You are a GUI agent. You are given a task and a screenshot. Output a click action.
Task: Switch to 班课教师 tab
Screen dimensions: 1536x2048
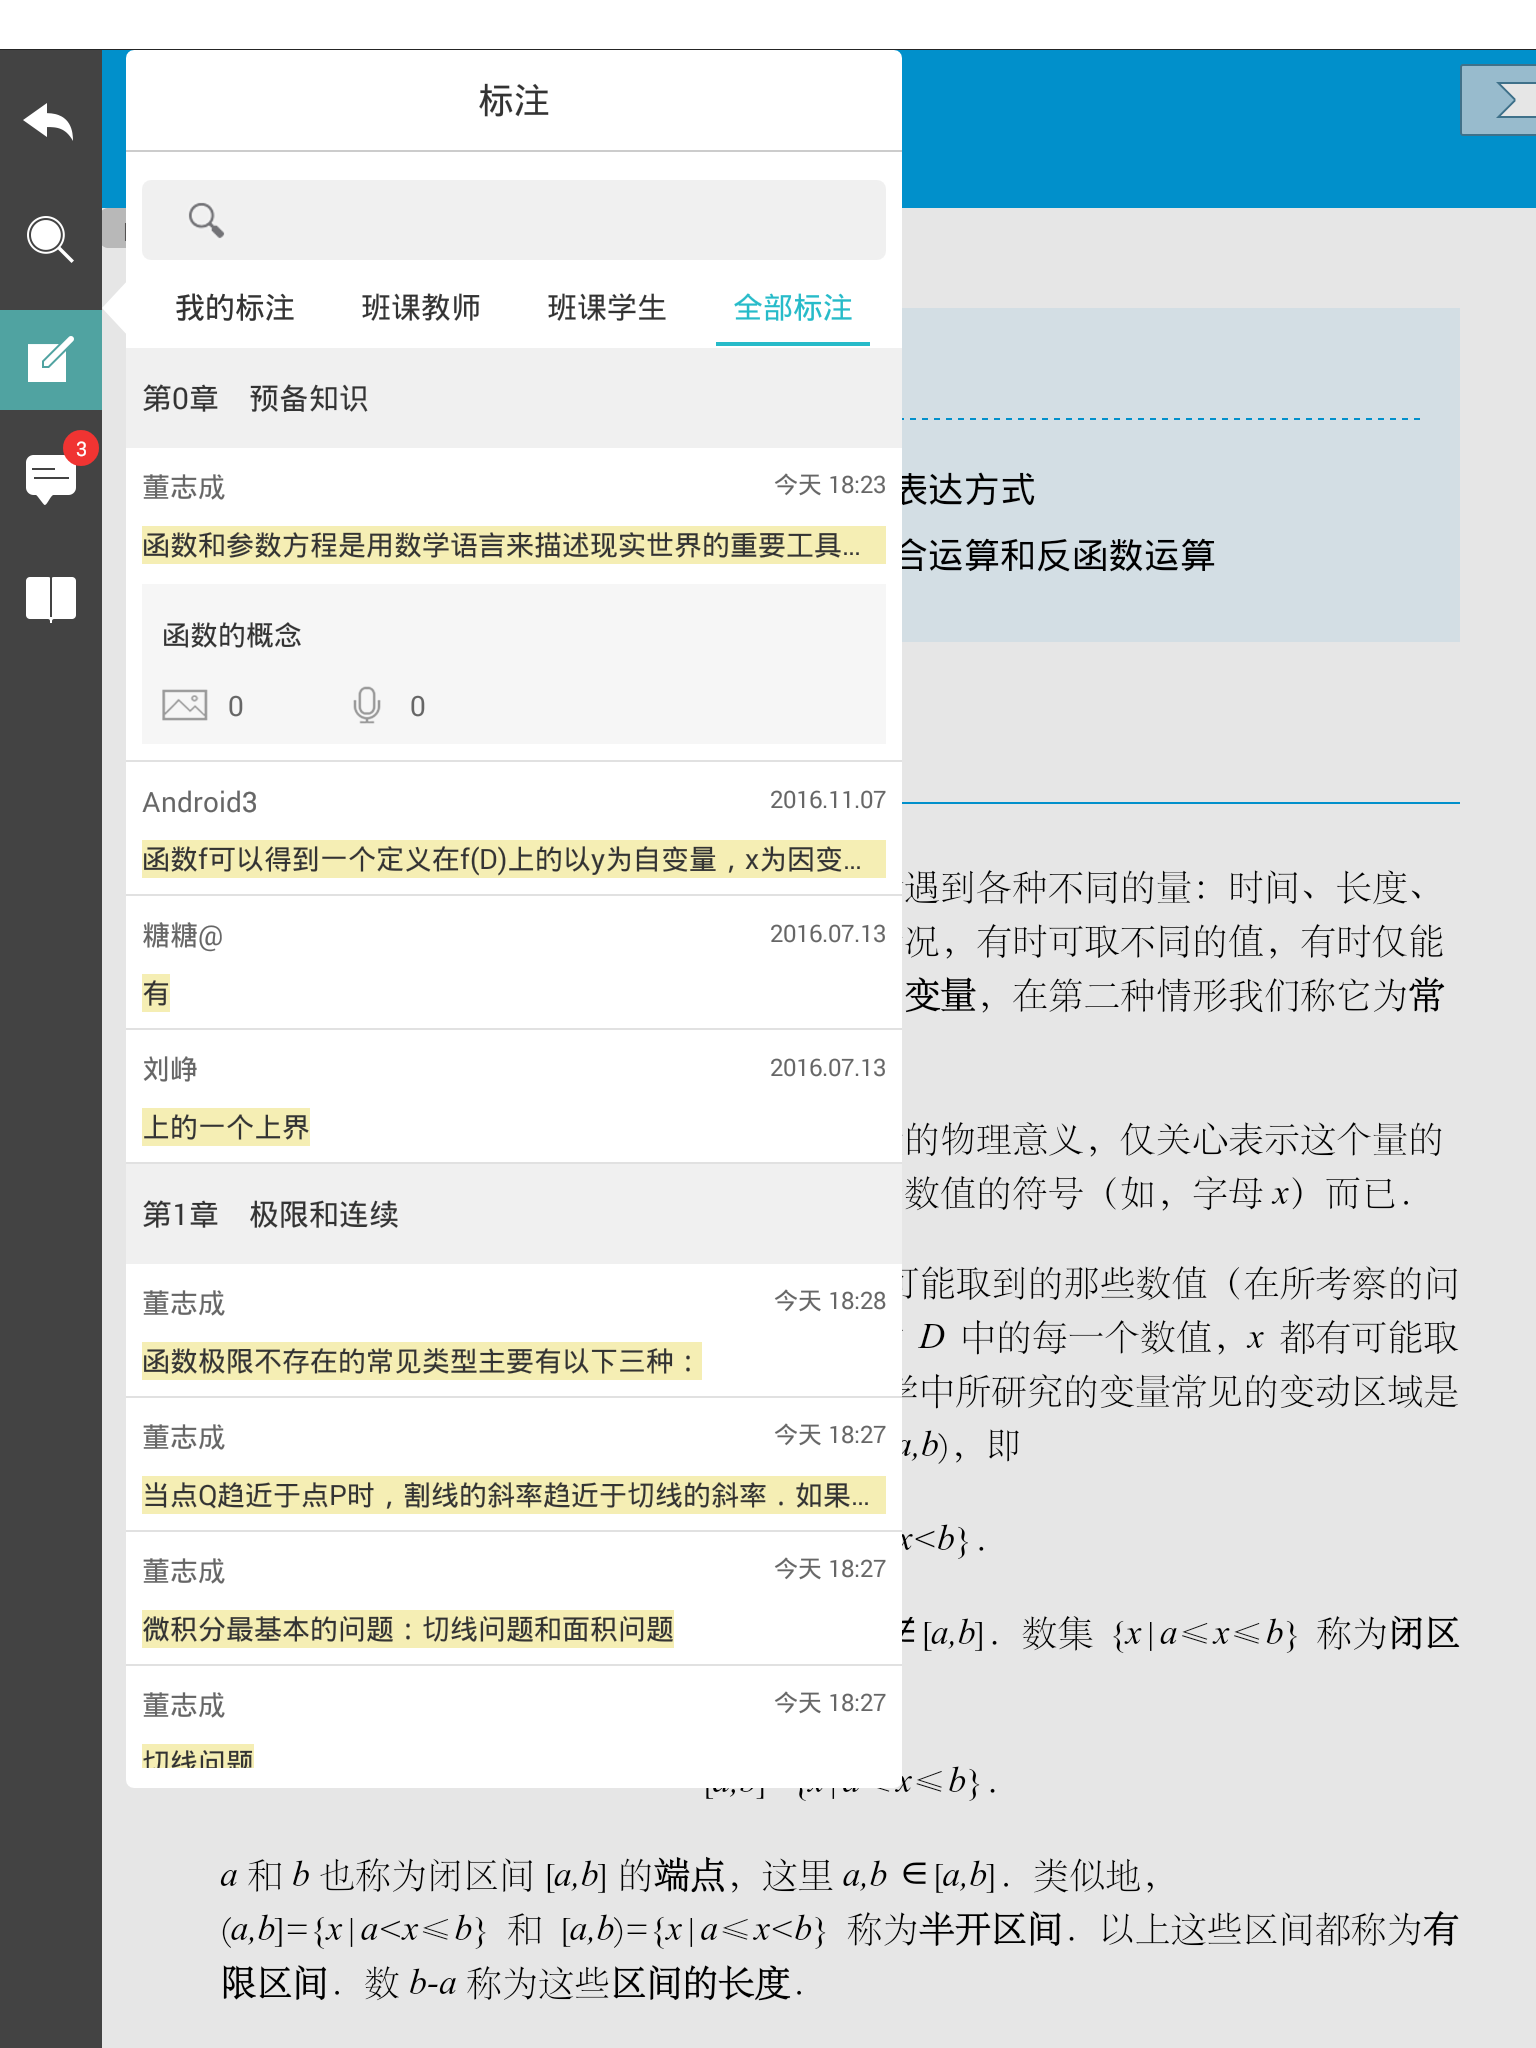421,308
